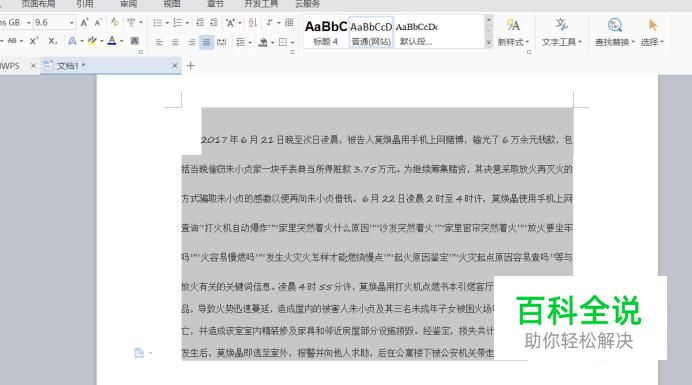692x385 pixels.
Task: Click the strikethrough AB icon
Action: click(x=12, y=41)
